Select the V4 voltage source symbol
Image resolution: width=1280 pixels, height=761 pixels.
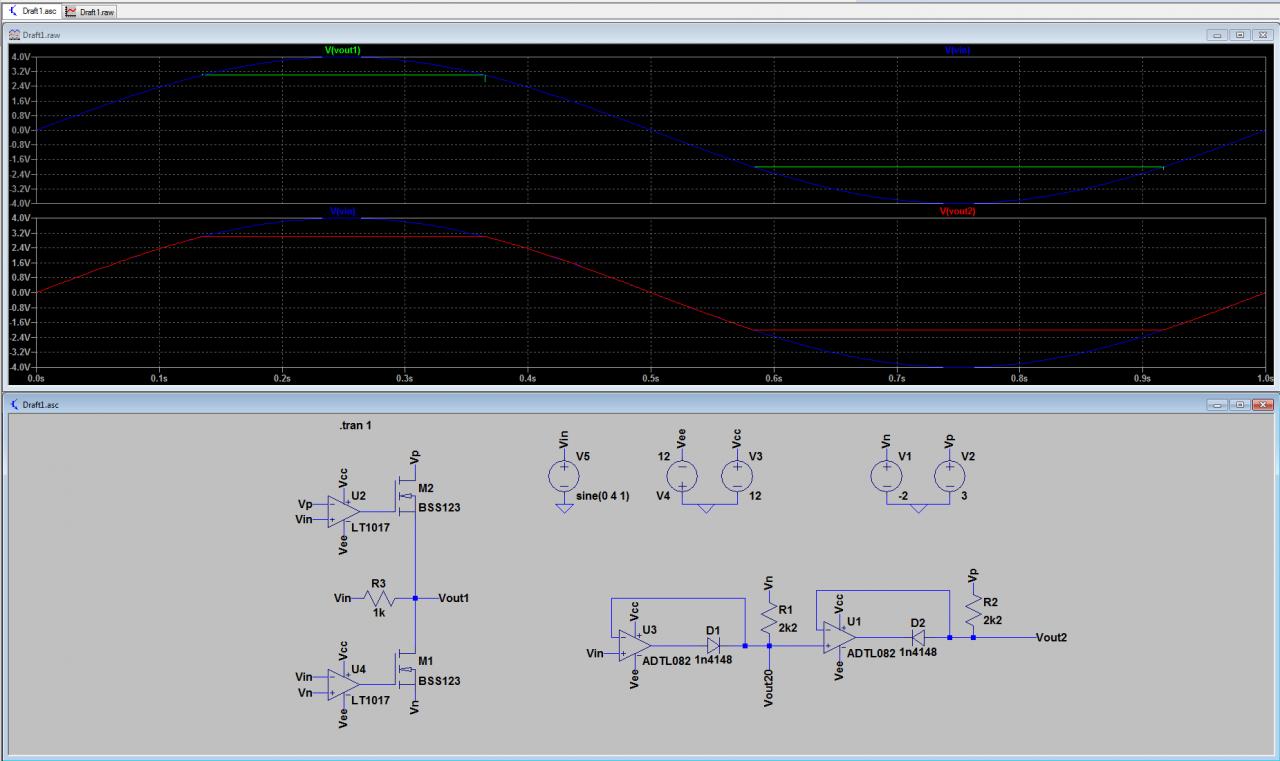683,476
